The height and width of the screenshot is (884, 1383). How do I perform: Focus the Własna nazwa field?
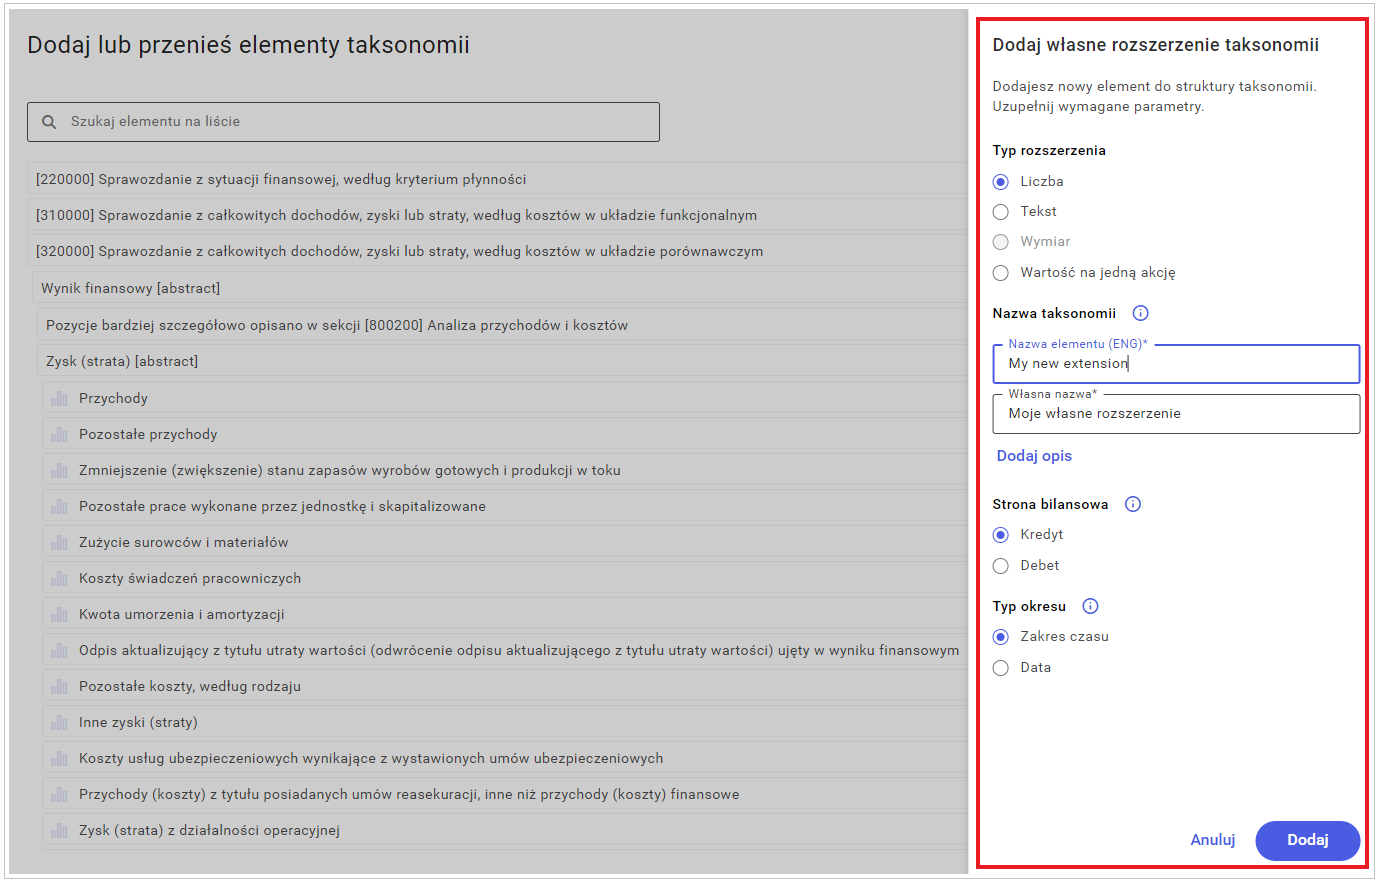pos(1176,414)
